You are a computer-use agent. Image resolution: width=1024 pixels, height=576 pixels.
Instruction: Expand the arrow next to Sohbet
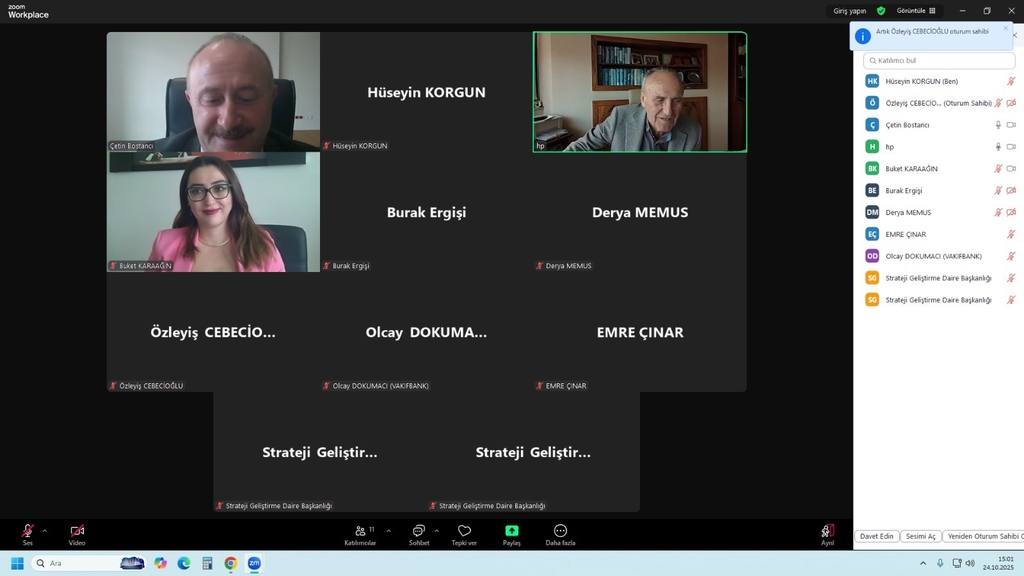(x=436, y=530)
